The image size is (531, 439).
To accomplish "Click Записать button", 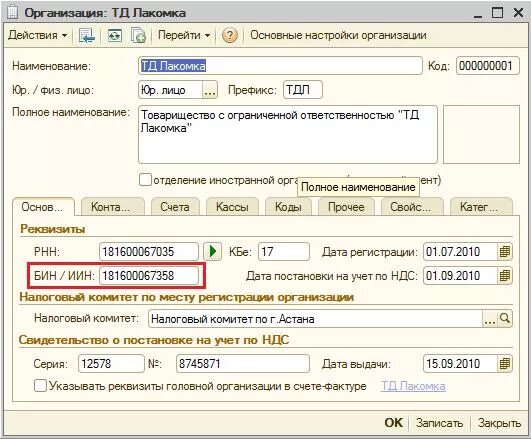I will tap(440, 423).
